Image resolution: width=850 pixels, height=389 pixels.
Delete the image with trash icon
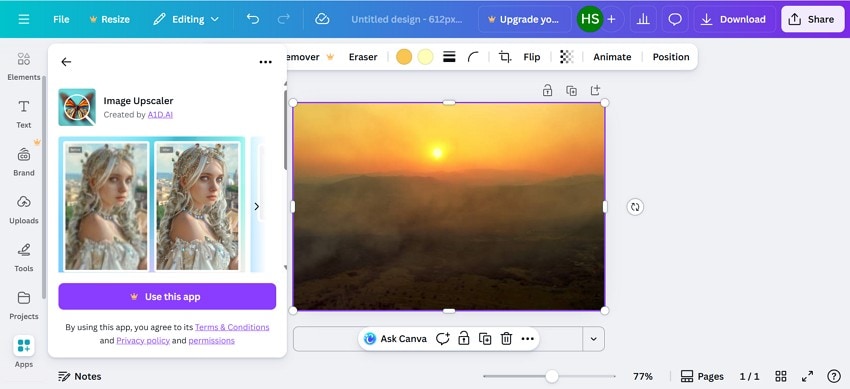click(x=506, y=339)
